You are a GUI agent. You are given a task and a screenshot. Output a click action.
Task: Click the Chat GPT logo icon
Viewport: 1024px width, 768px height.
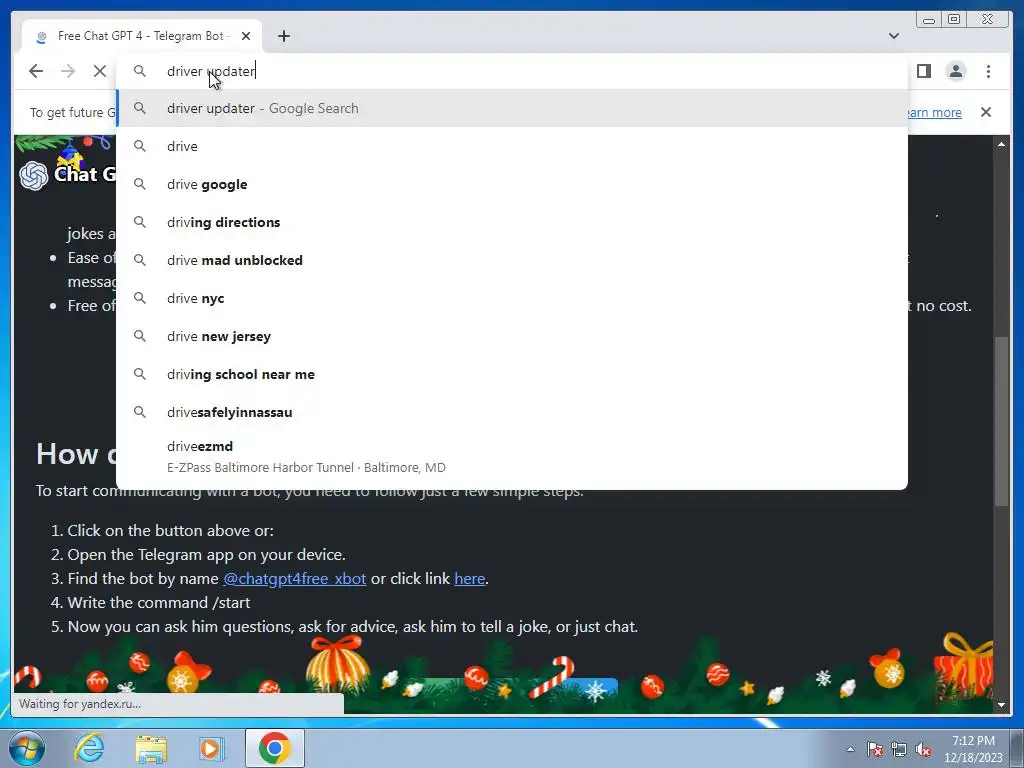click(34, 175)
